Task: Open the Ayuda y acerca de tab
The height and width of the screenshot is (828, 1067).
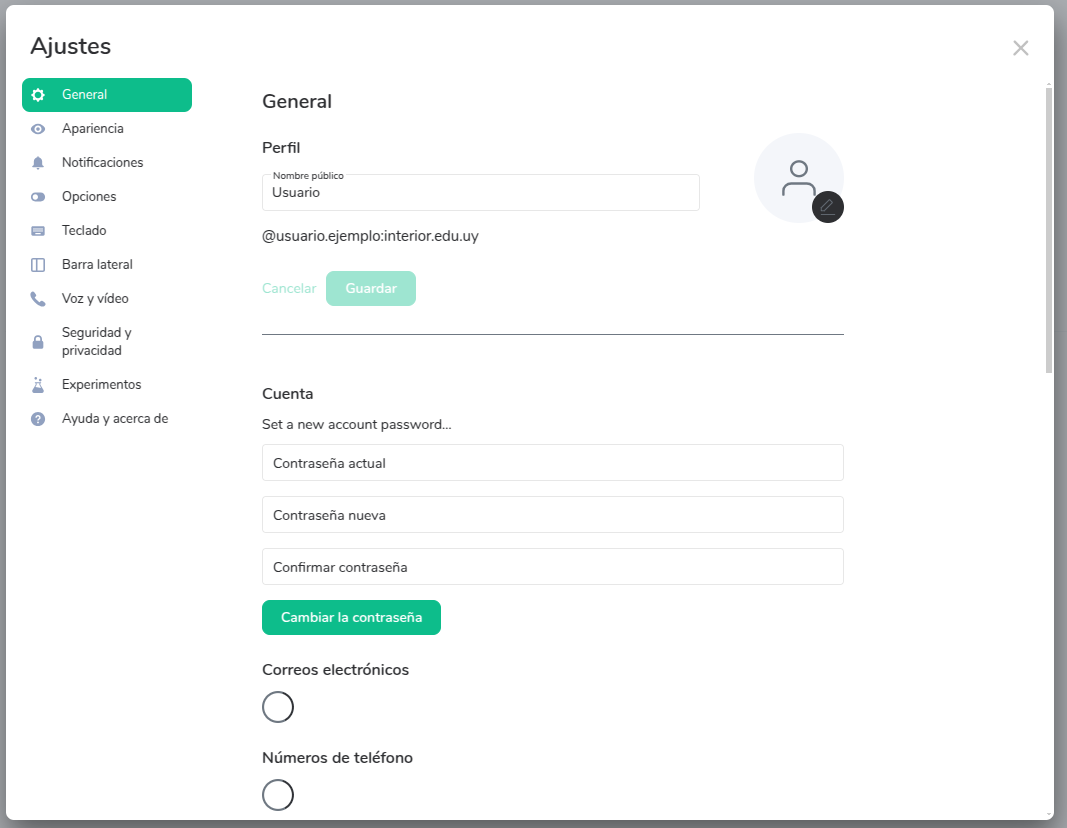Action: coord(114,419)
